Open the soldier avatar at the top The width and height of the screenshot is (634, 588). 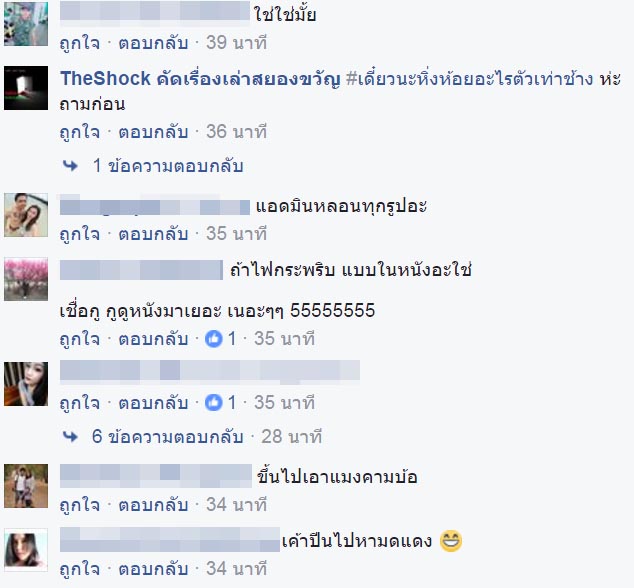coord(26,23)
